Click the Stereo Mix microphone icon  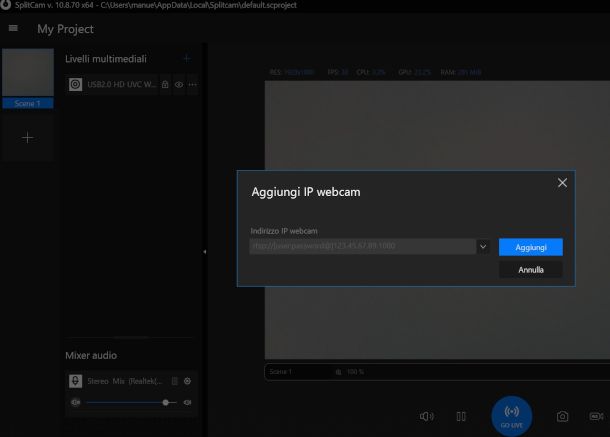coord(75,381)
